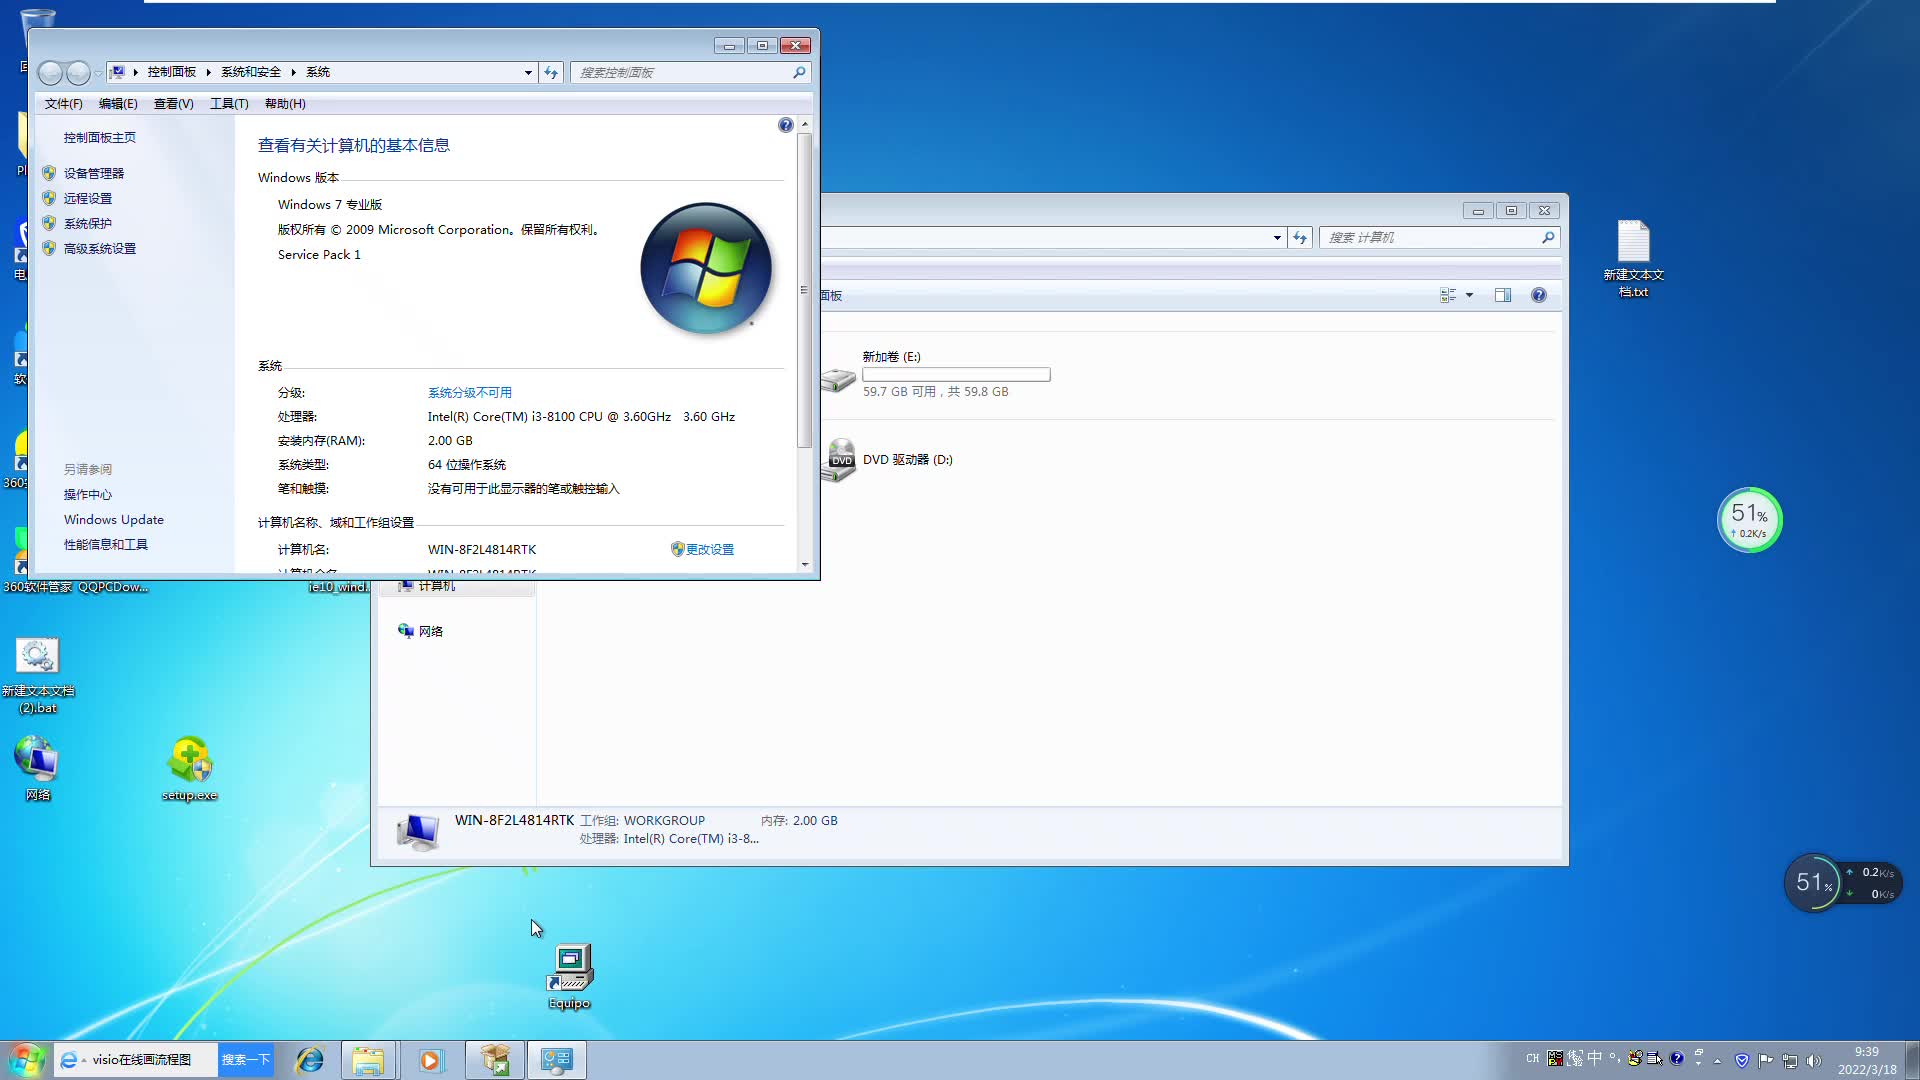Image resolution: width=1920 pixels, height=1080 pixels.
Task: Click the back arrow in System window
Action: click(x=50, y=72)
